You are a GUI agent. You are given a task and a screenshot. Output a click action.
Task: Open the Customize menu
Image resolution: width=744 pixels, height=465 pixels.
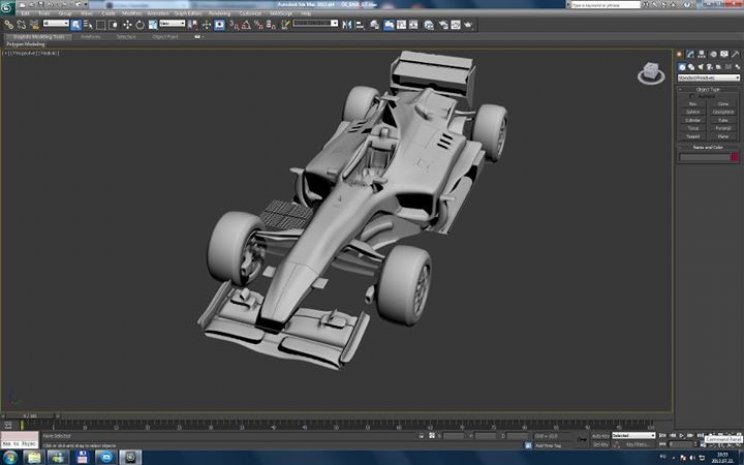point(250,14)
